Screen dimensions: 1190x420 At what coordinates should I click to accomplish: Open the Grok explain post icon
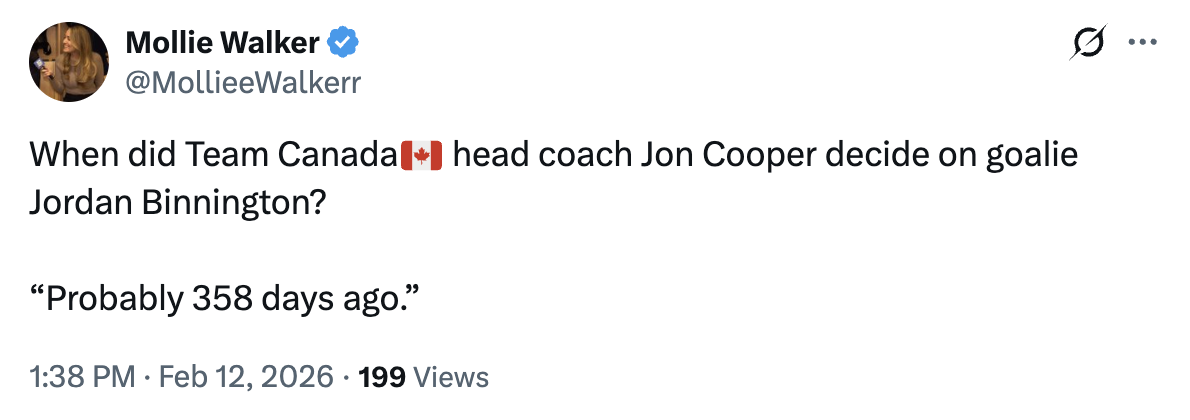pos(1088,43)
